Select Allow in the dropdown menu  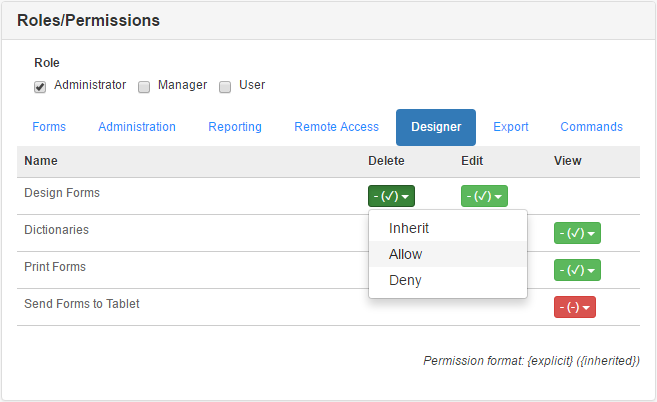[406, 254]
